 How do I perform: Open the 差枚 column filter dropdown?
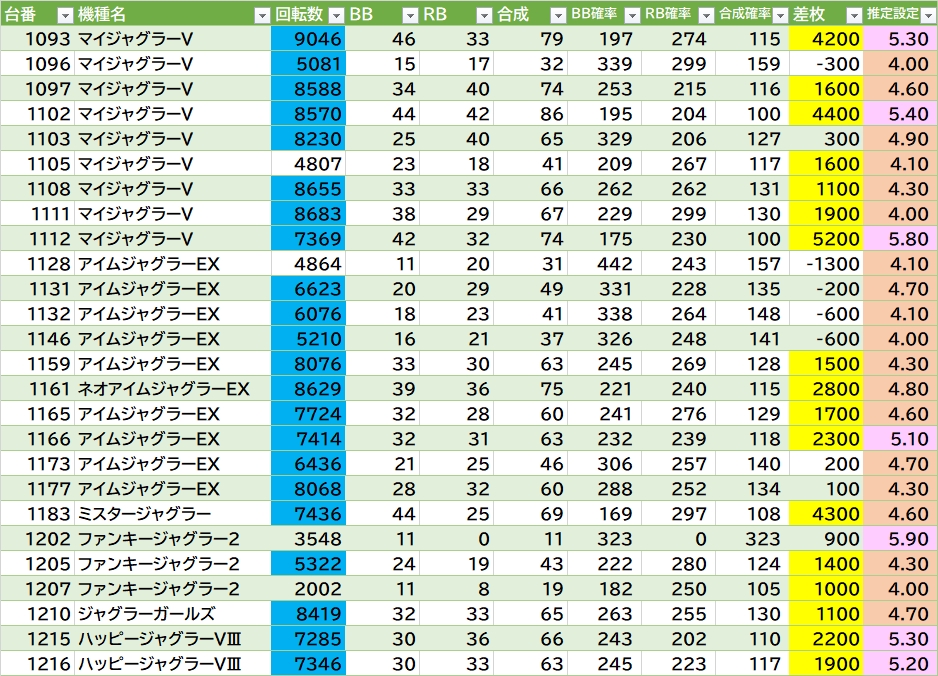point(854,16)
